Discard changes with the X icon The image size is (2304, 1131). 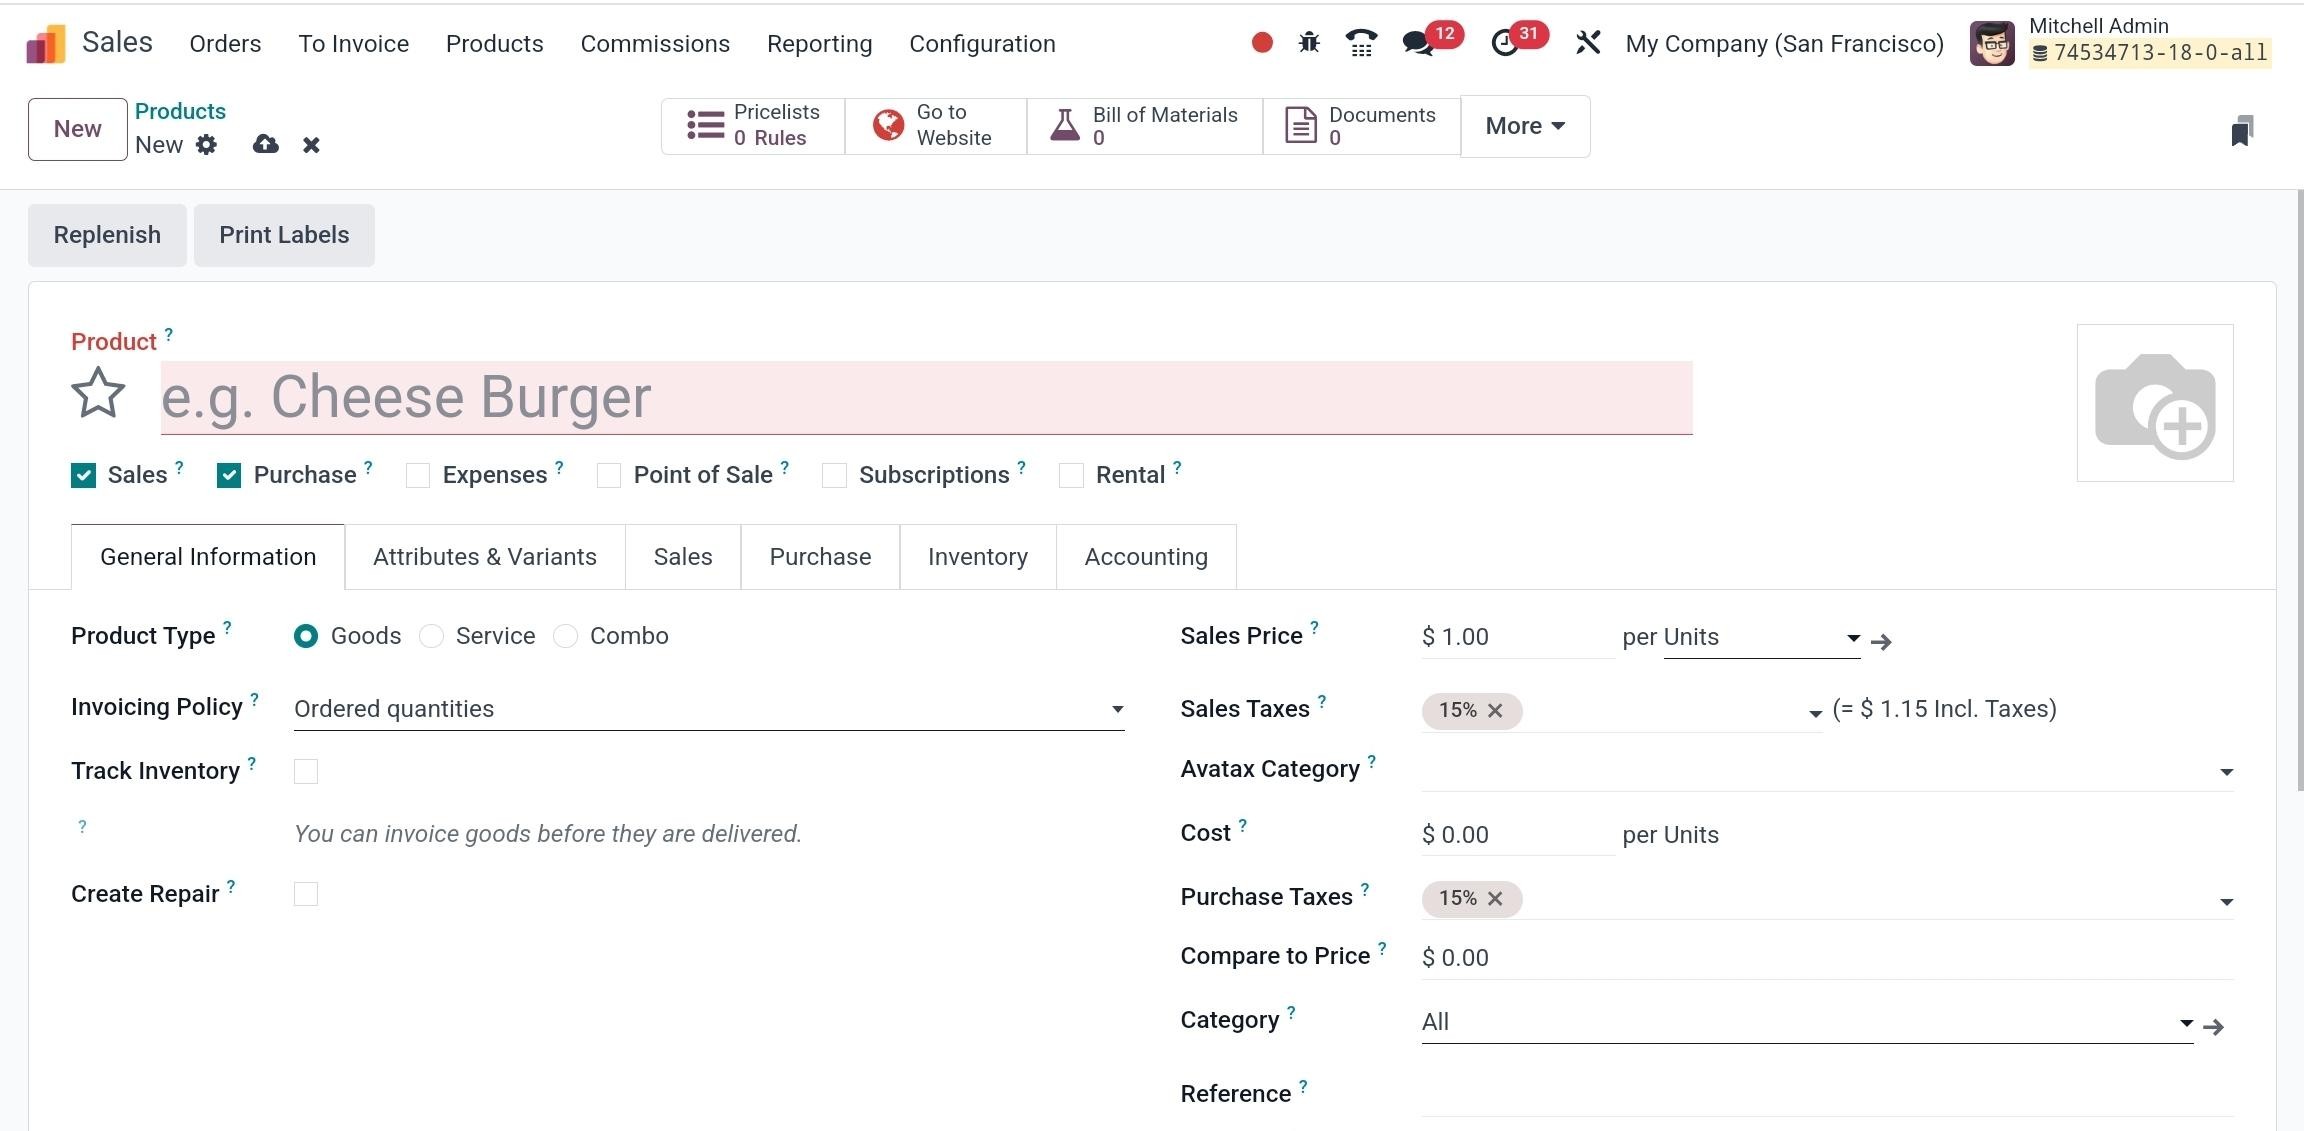tap(311, 146)
